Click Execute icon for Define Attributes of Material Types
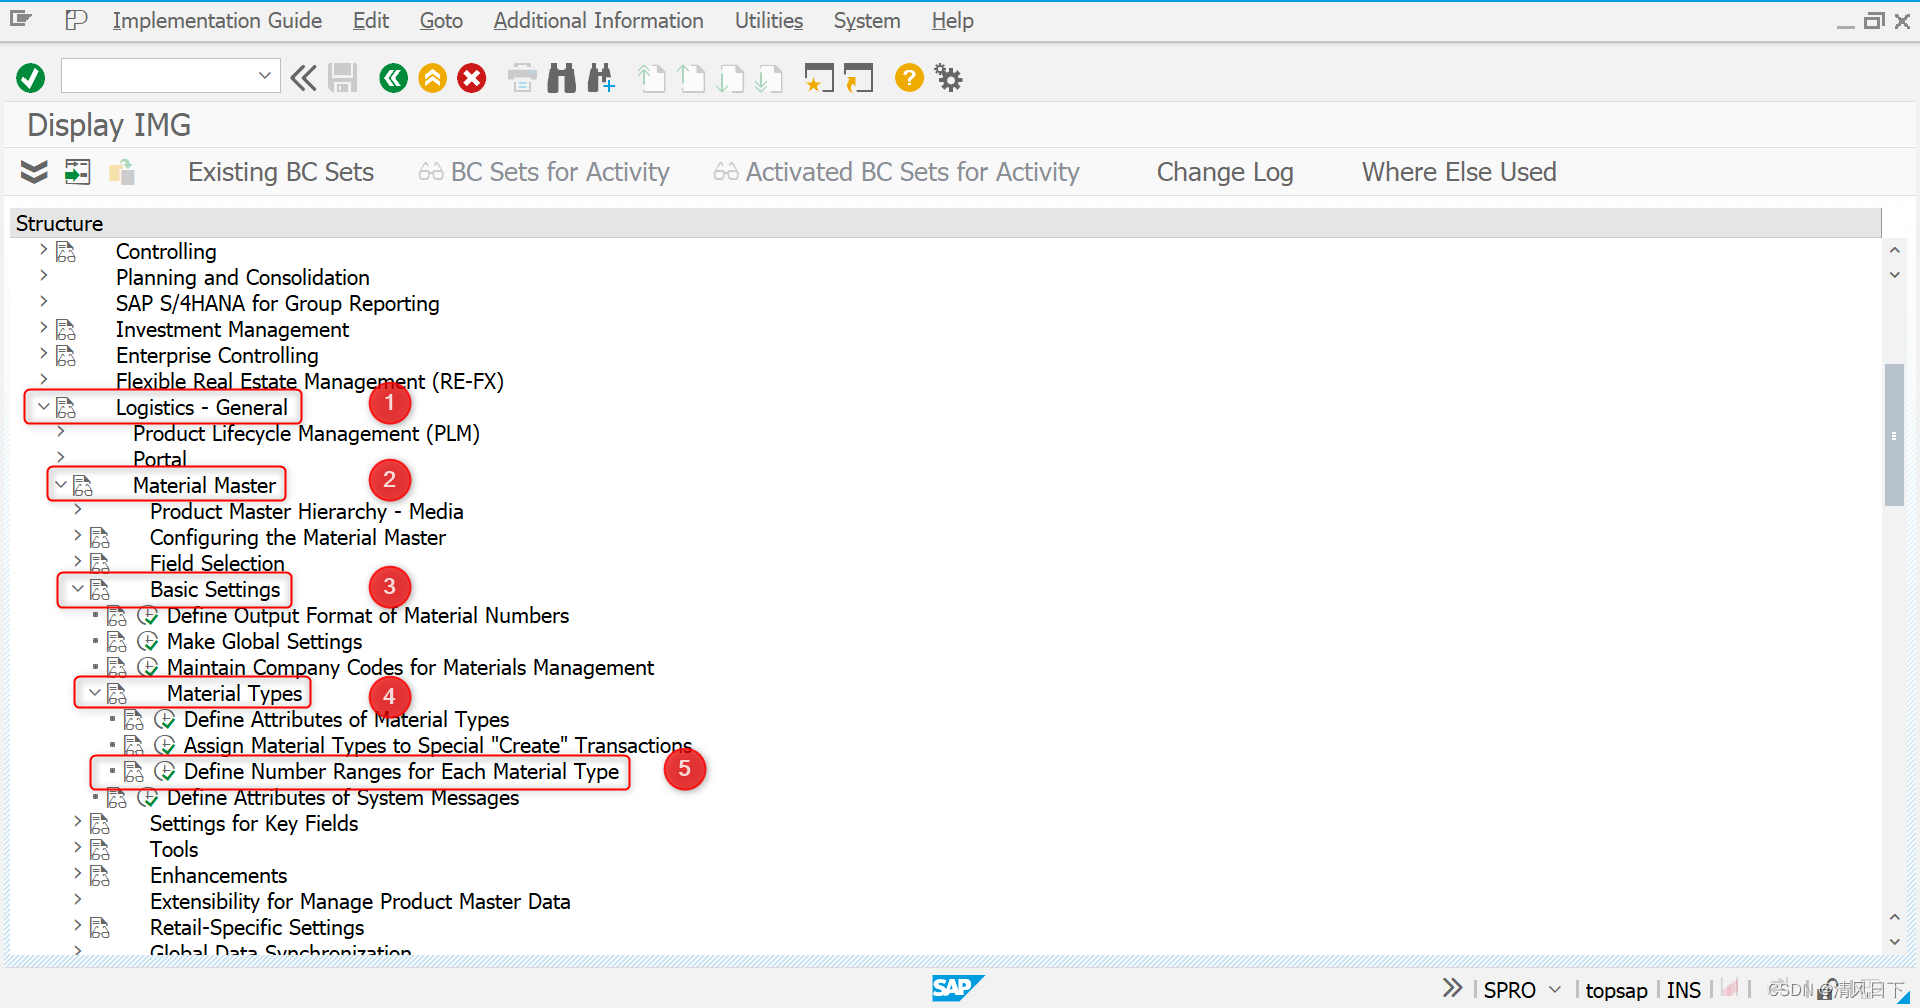Viewport: 1920px width, 1008px height. [x=165, y=720]
